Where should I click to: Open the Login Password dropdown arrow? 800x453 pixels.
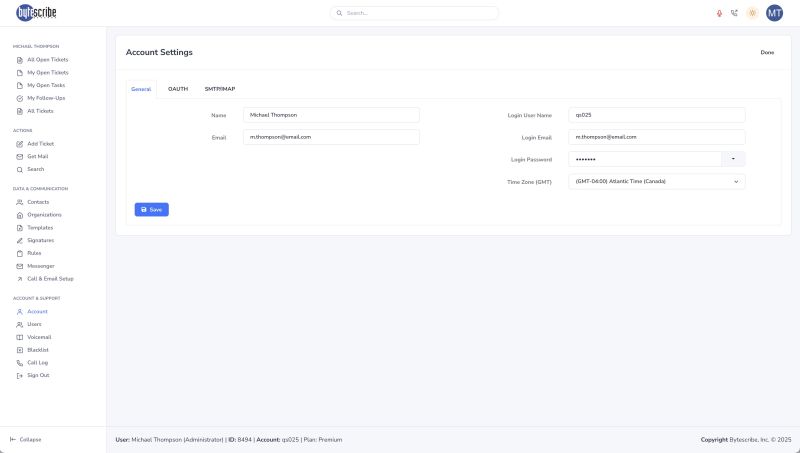(x=733, y=159)
